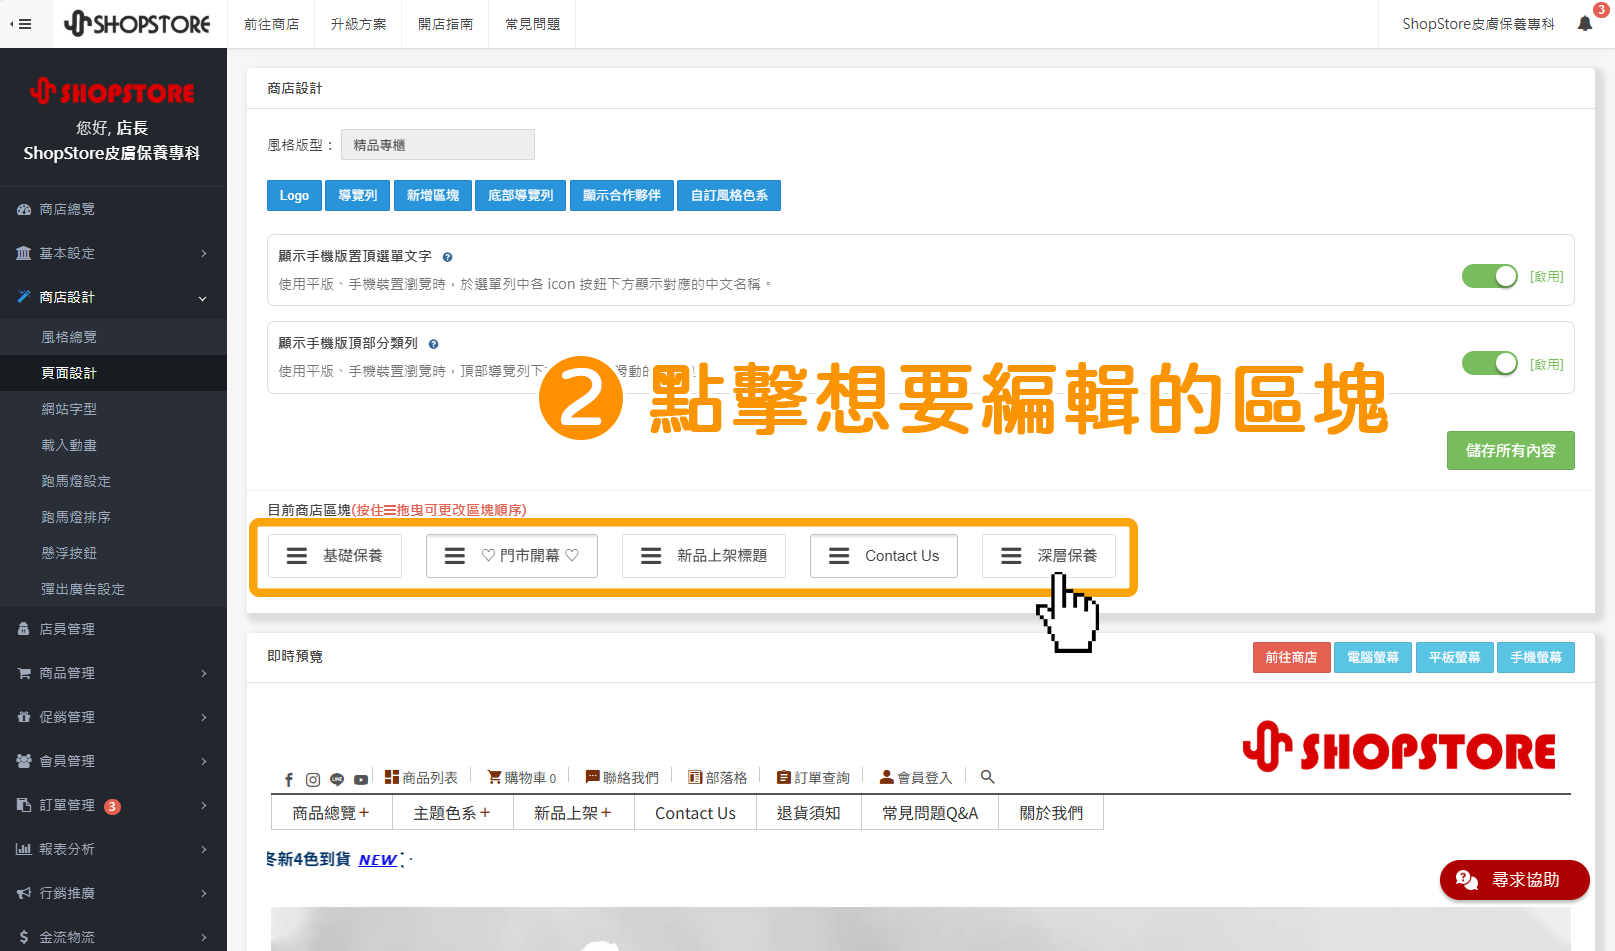Click search magnifier icon in preview
The height and width of the screenshot is (951, 1615).
pos(987,777)
